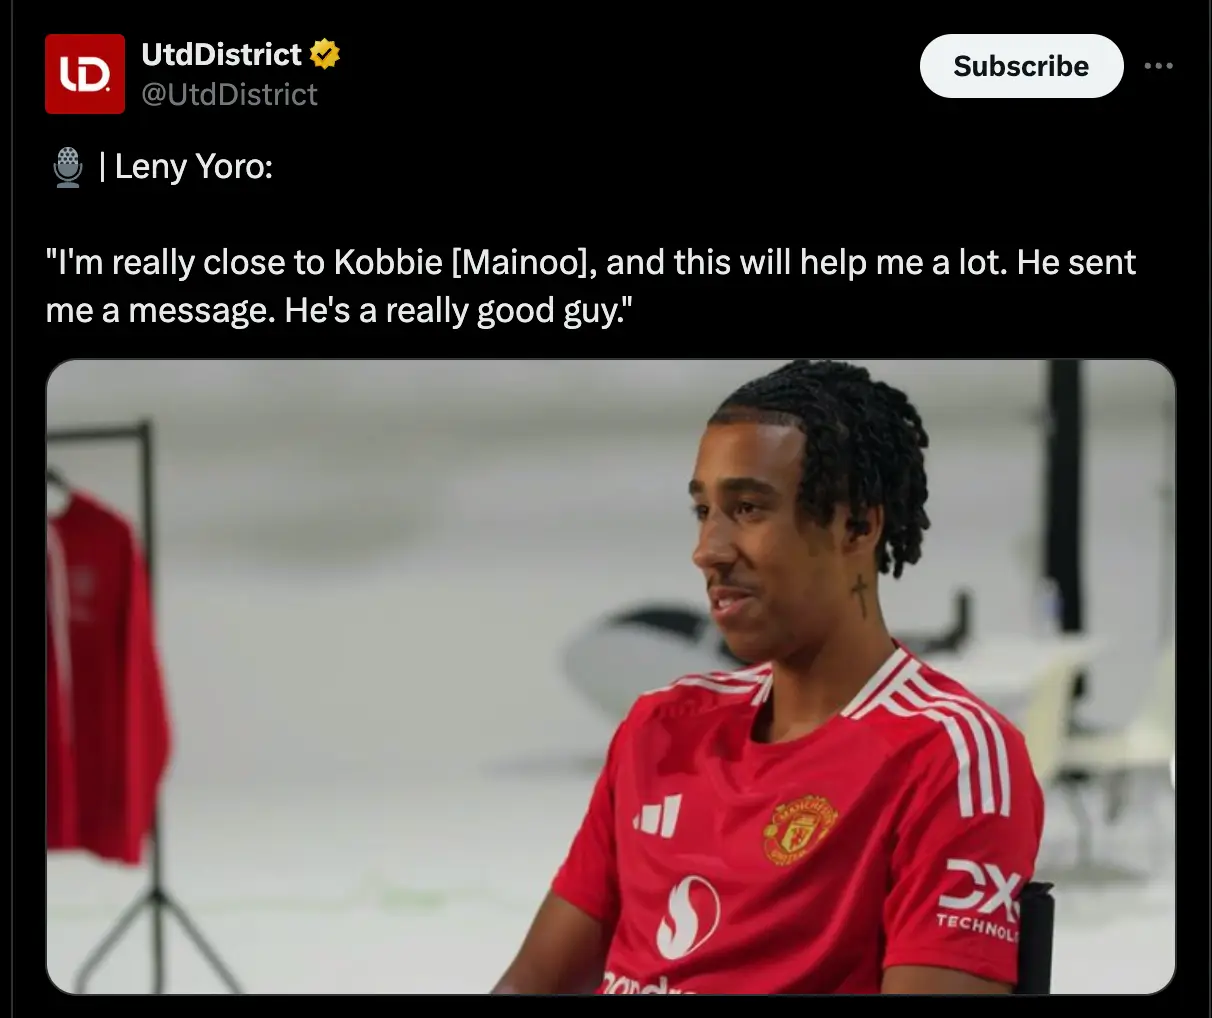Click the gold verified badge
Viewport: 1212px width, 1018px height.
(325, 54)
